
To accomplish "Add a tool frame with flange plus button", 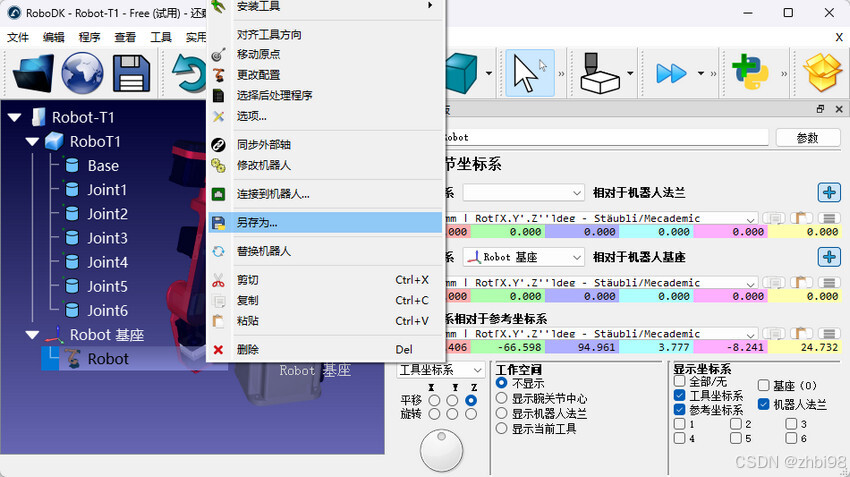I will click(x=829, y=192).
